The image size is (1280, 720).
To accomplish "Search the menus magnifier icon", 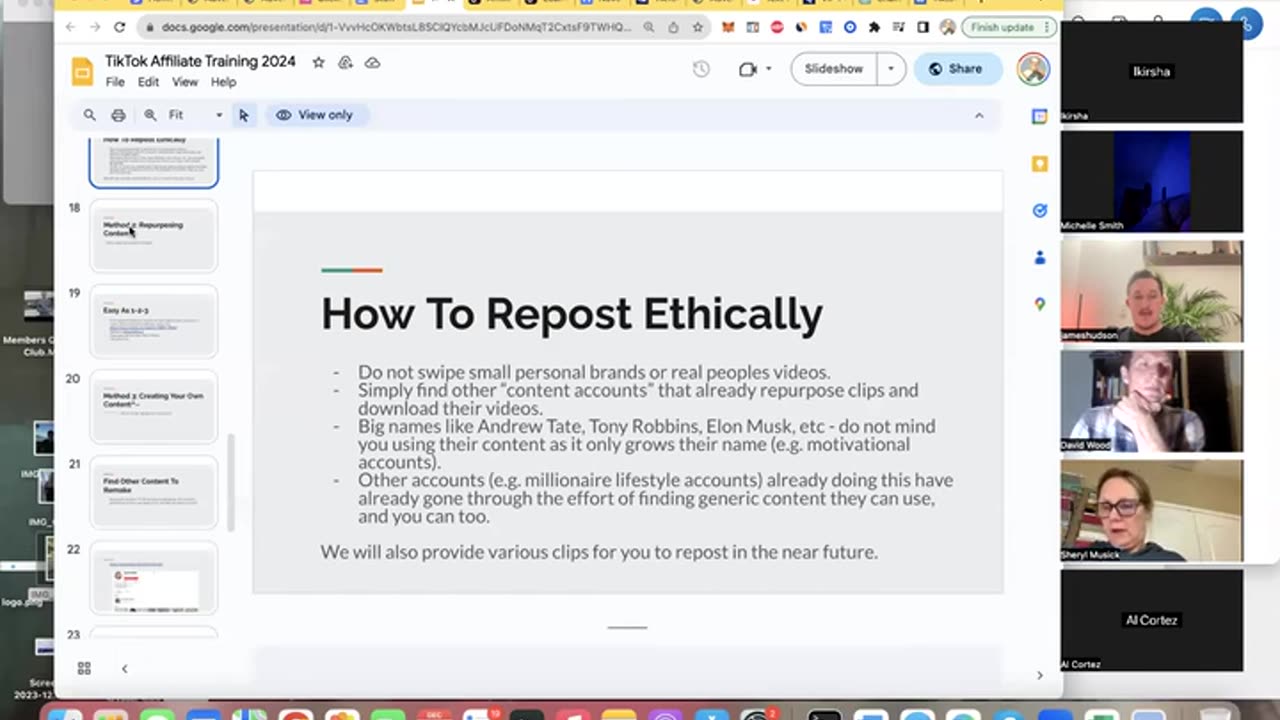I will [90, 115].
